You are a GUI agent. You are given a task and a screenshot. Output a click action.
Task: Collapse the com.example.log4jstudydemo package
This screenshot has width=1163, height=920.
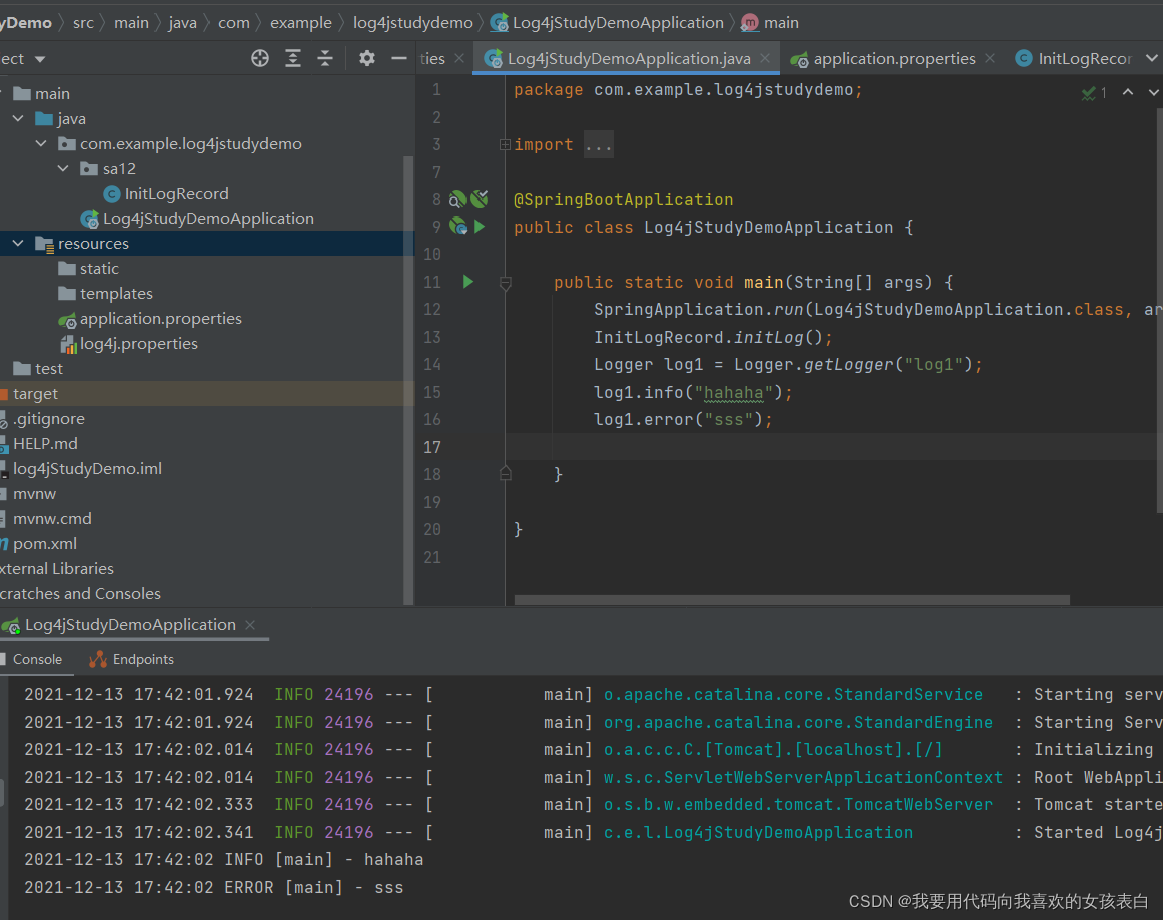pyautogui.click(x=42, y=143)
